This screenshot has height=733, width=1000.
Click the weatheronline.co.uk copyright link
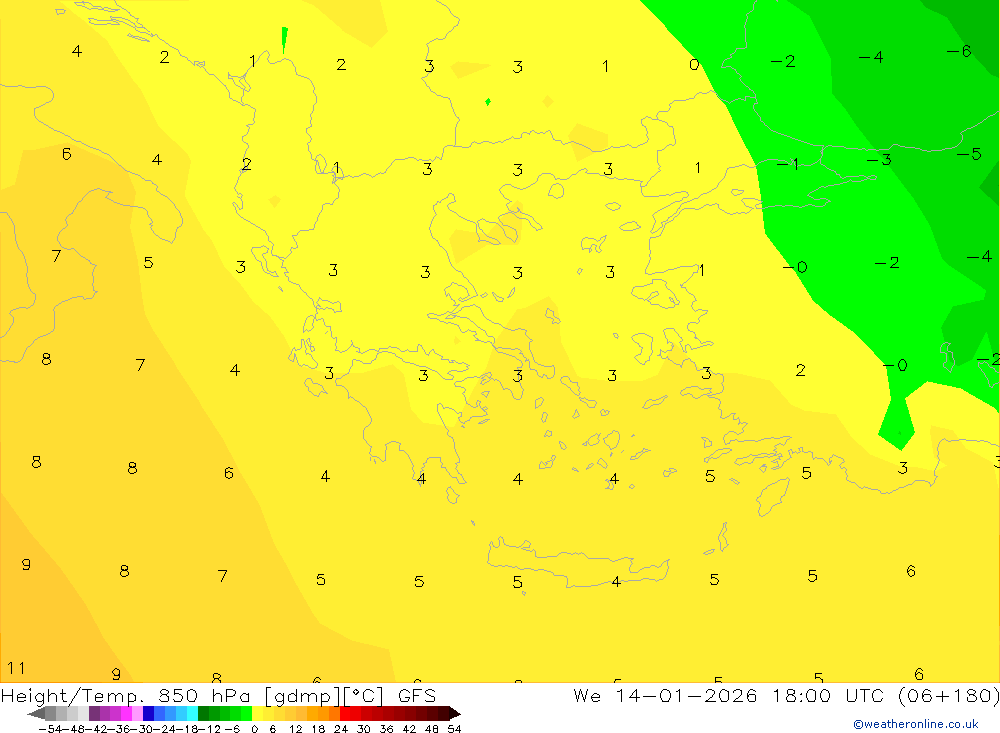coord(915,724)
